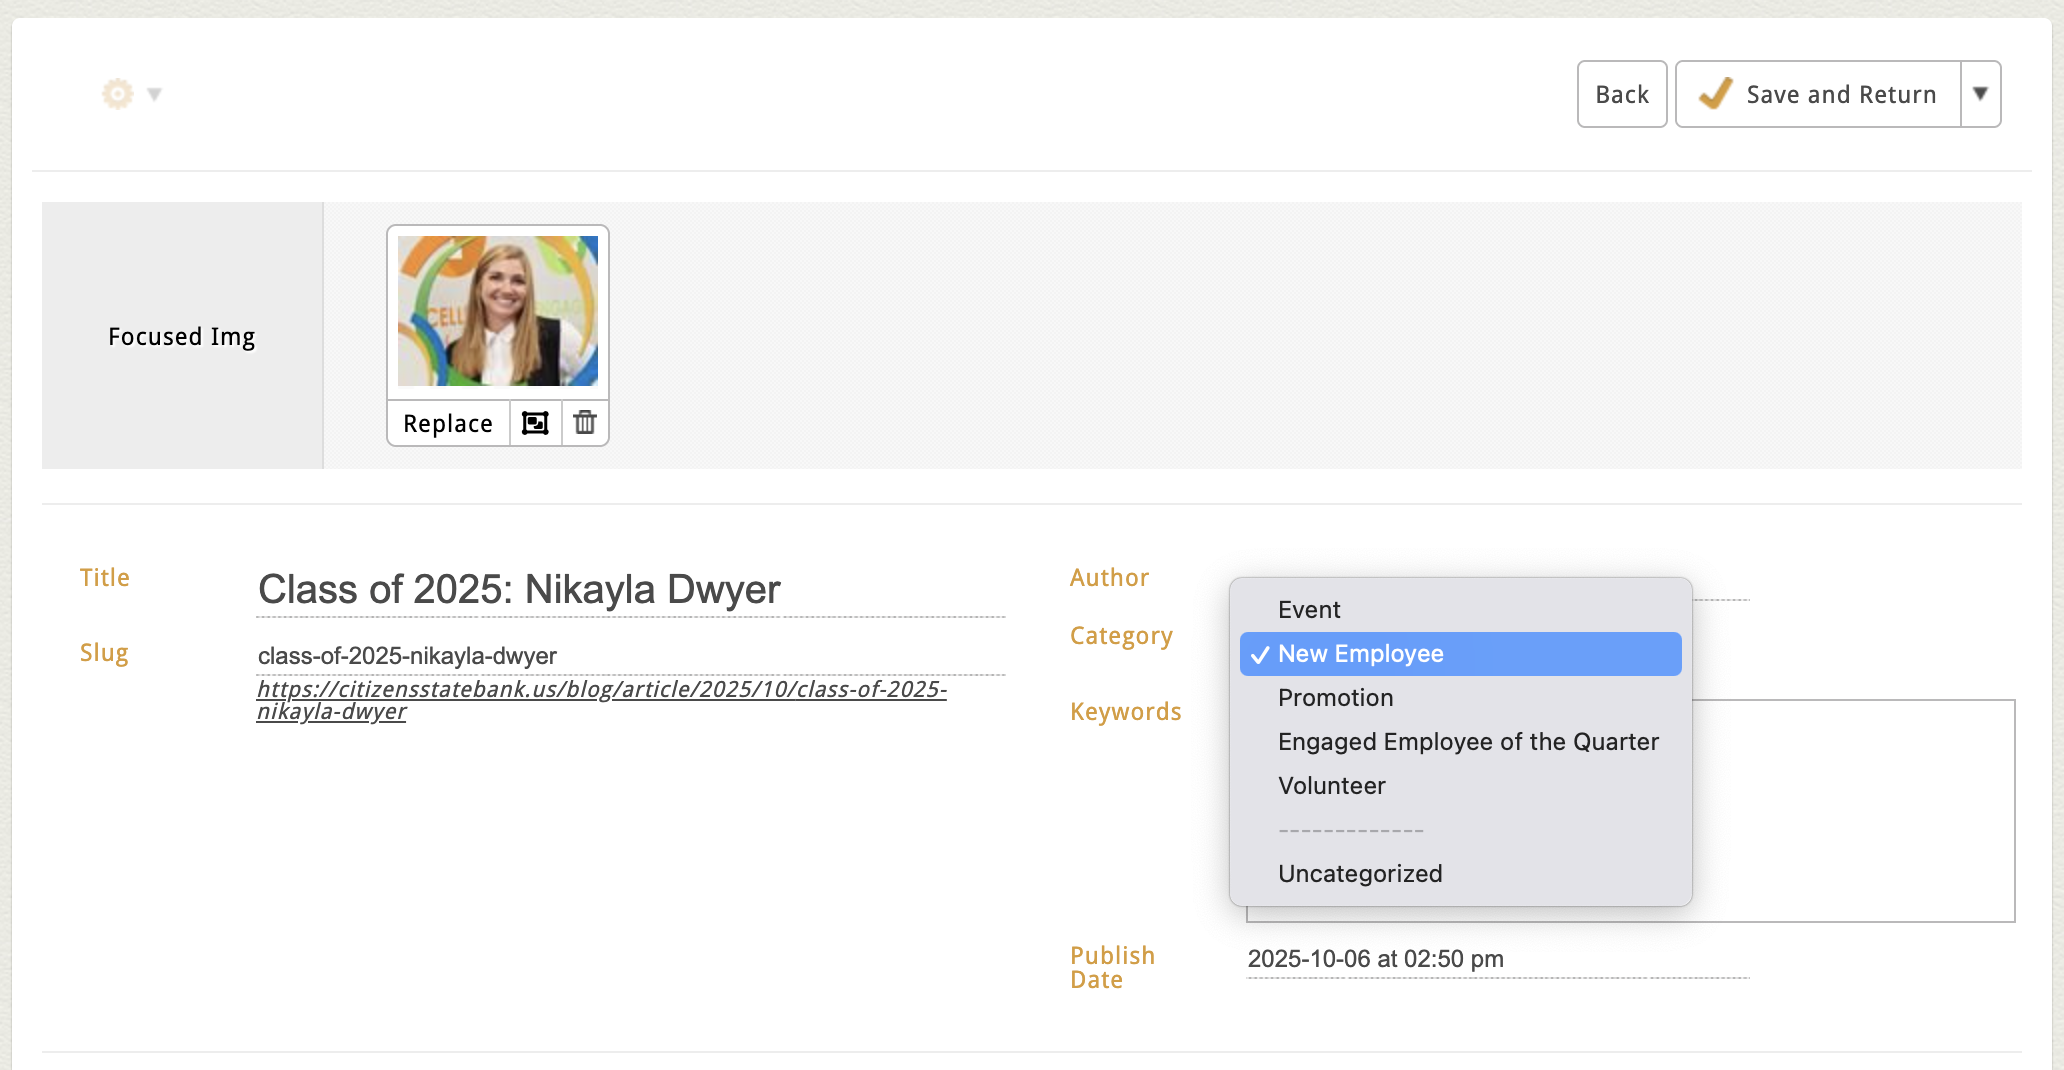
Task: Click the Title input field
Action: click(x=630, y=590)
